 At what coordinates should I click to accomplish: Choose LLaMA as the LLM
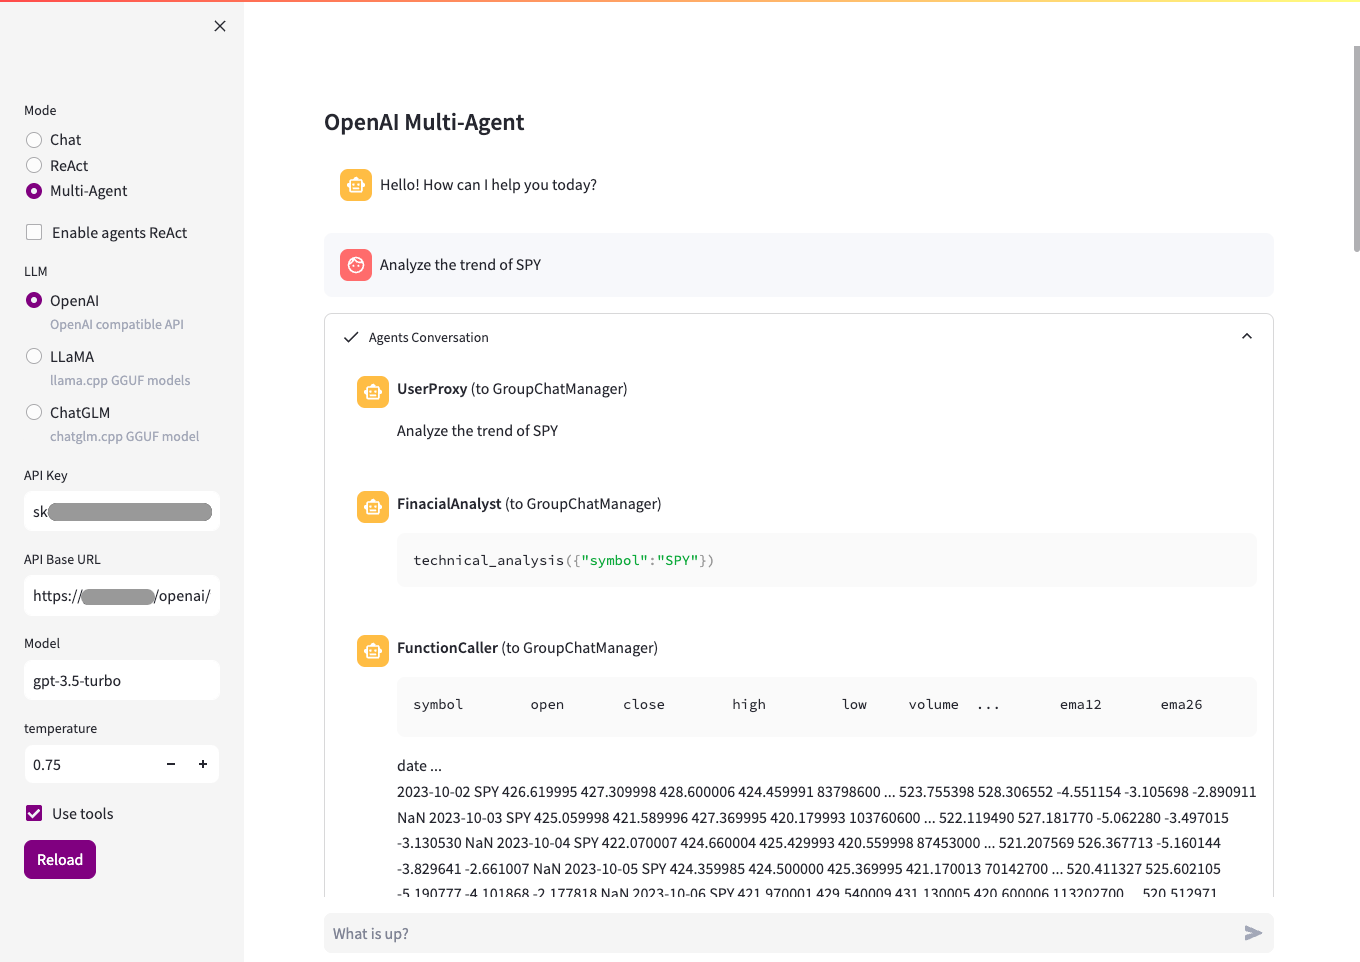coord(34,357)
